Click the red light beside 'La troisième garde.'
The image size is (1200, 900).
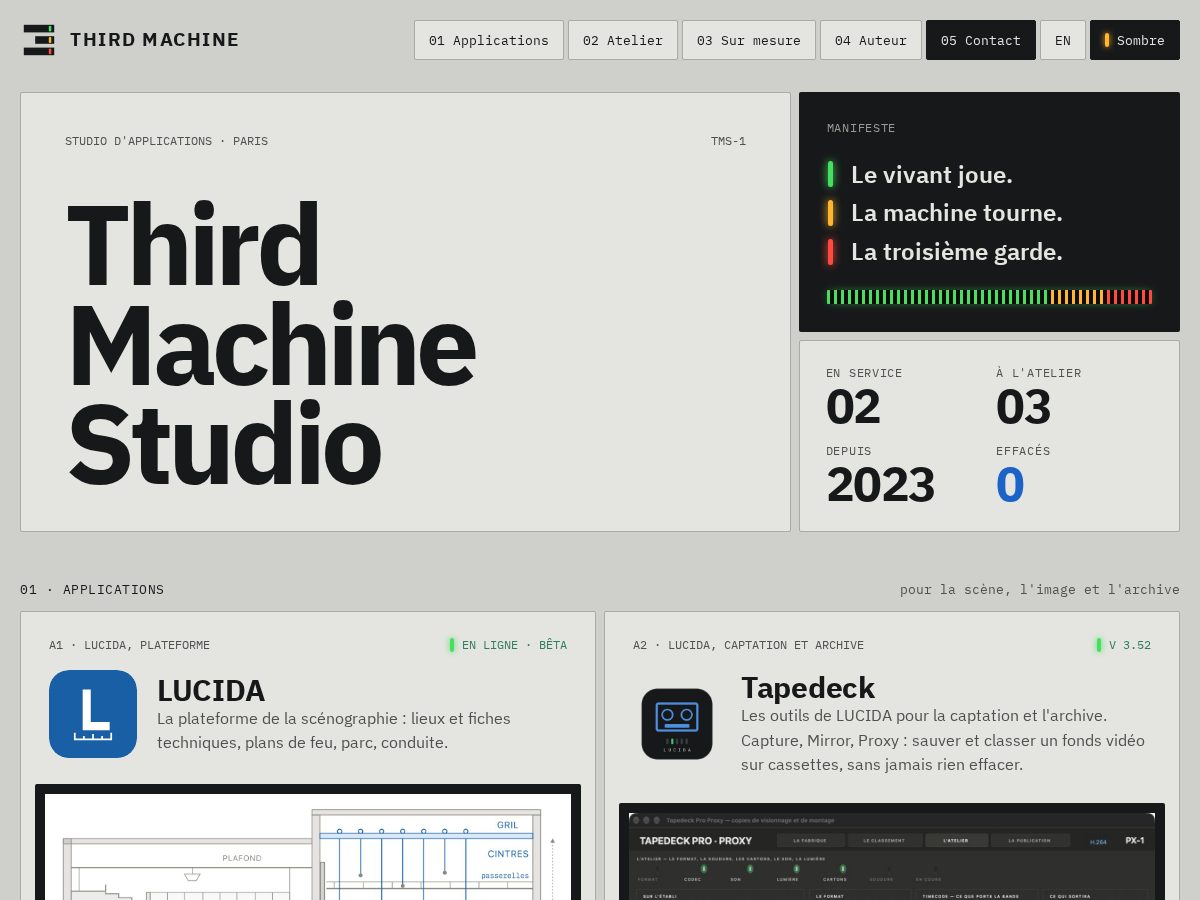pos(830,252)
